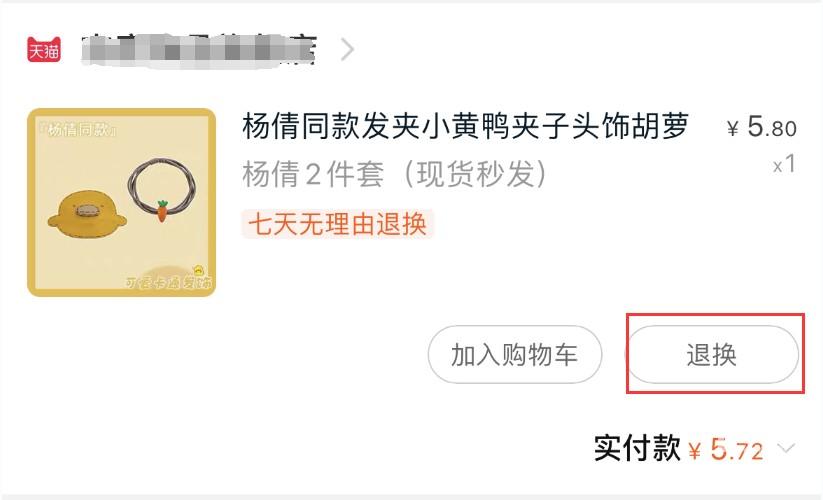Tap the hair tie ring with carrot
Image resolution: width=823 pixels, height=500 pixels.
(162, 190)
